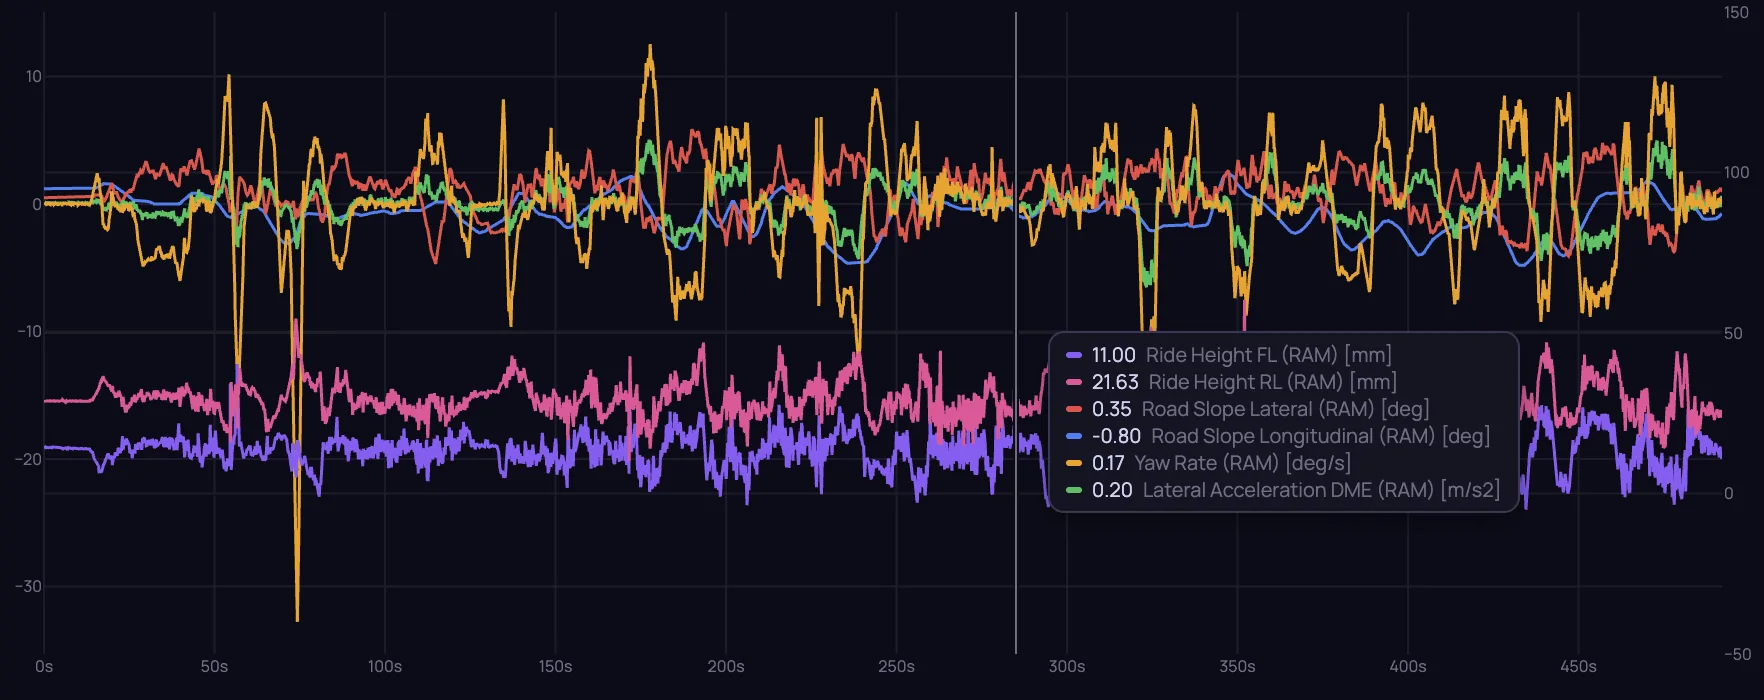This screenshot has width=1764, height=700.
Task: Click the 'Ride Height FL (RAM) [mm]' label
Action: 1268,355
